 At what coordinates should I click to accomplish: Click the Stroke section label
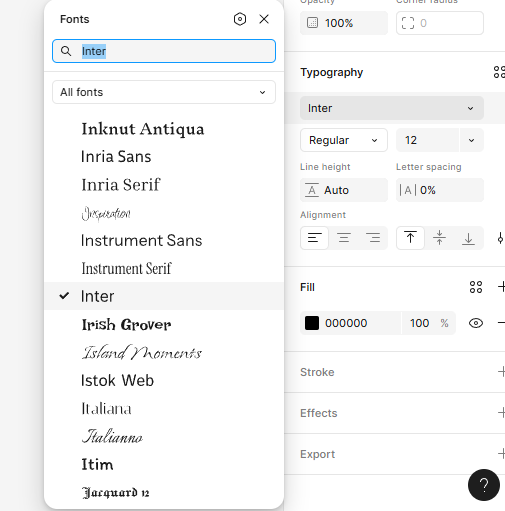point(317,372)
